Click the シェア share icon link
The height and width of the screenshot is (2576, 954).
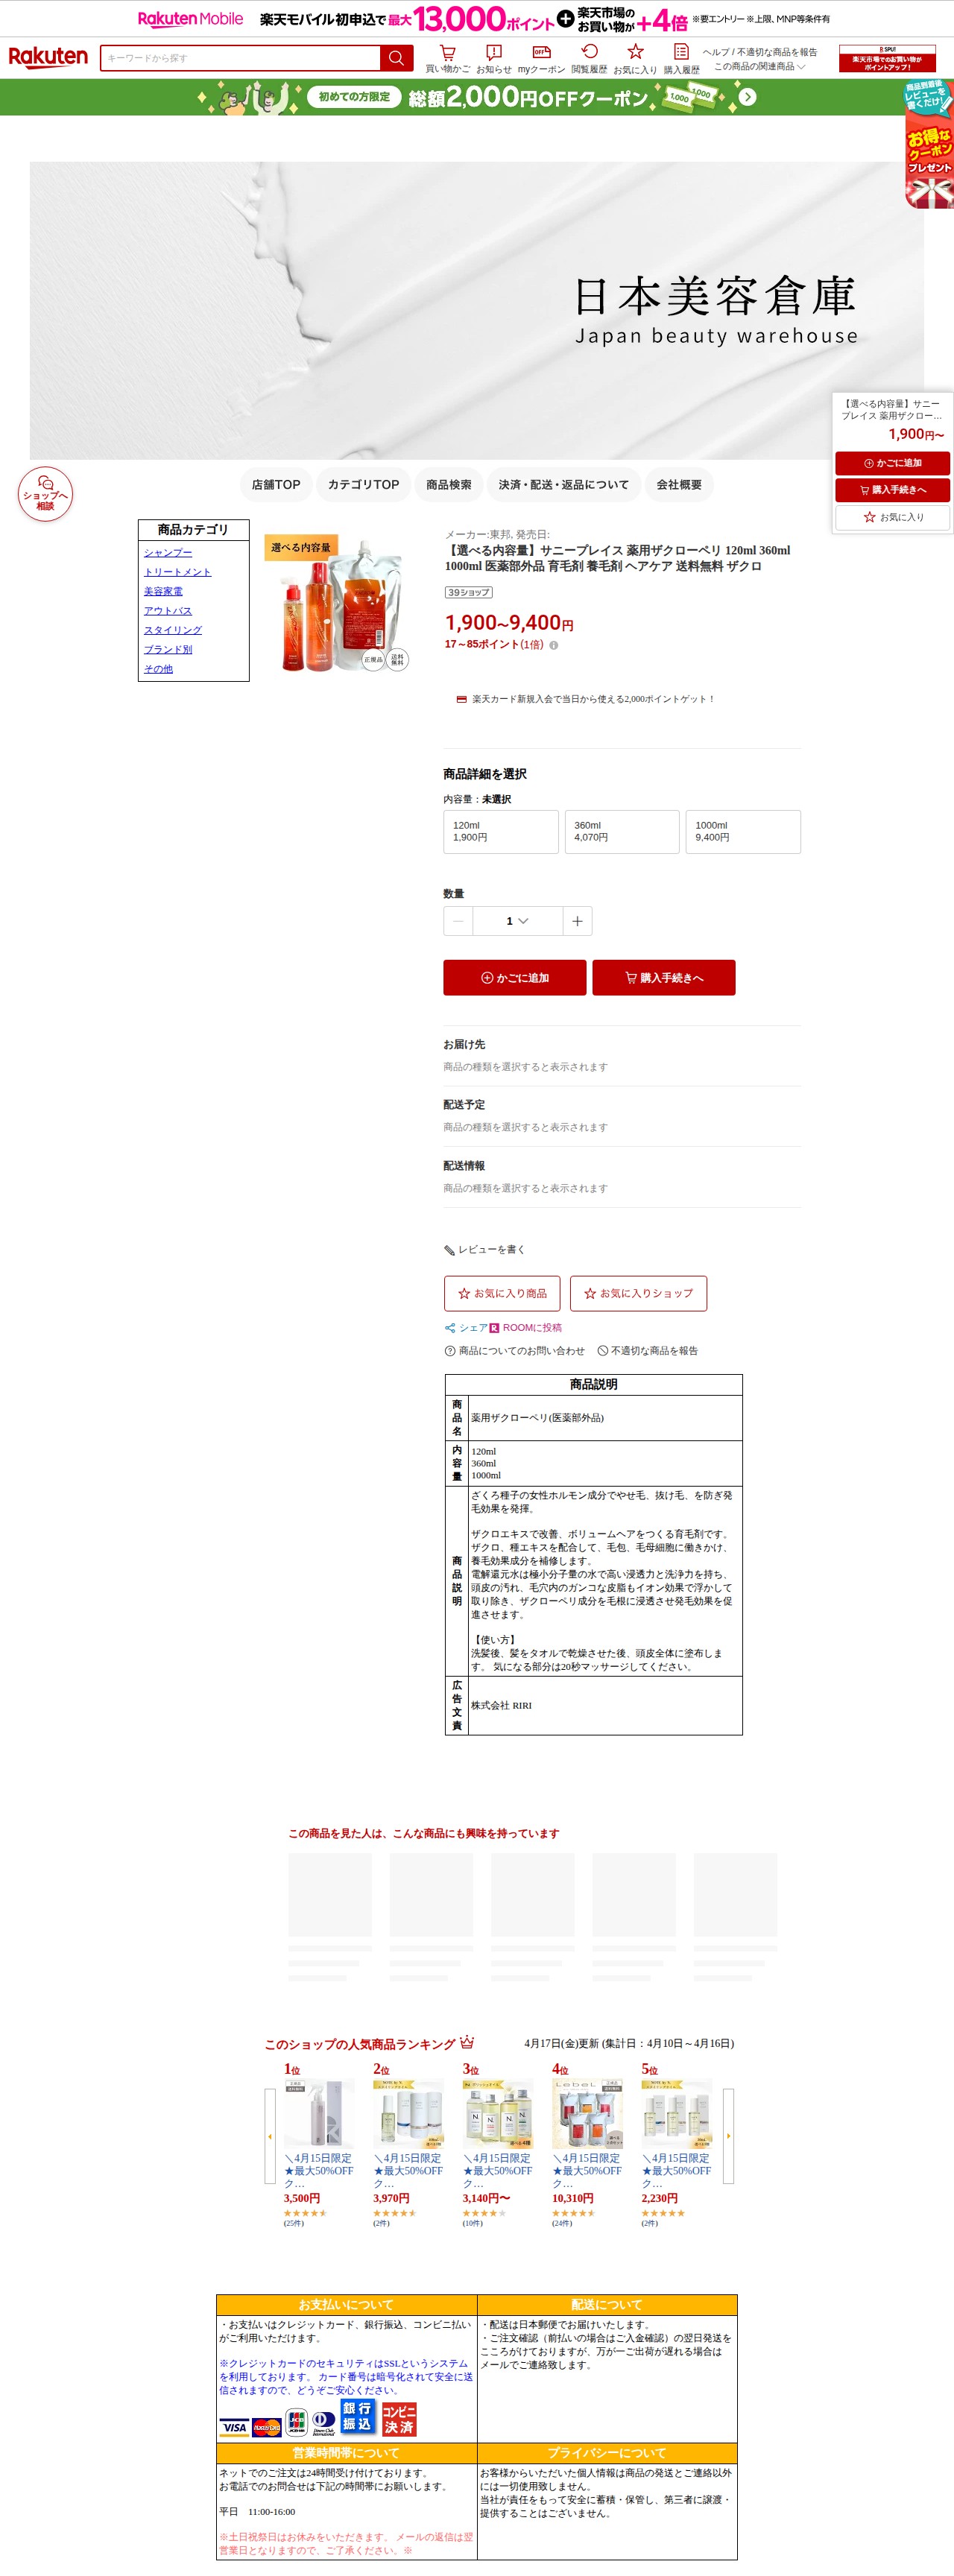pos(466,1328)
